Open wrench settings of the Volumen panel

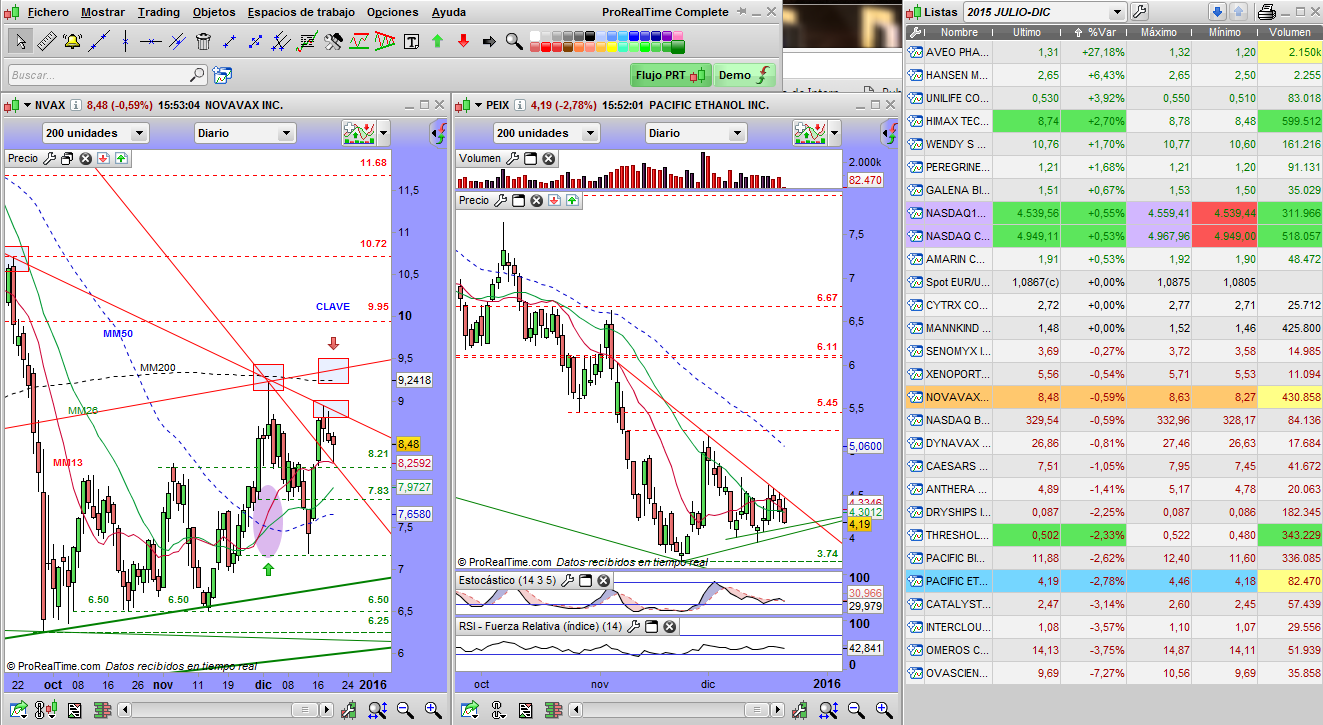(x=512, y=158)
